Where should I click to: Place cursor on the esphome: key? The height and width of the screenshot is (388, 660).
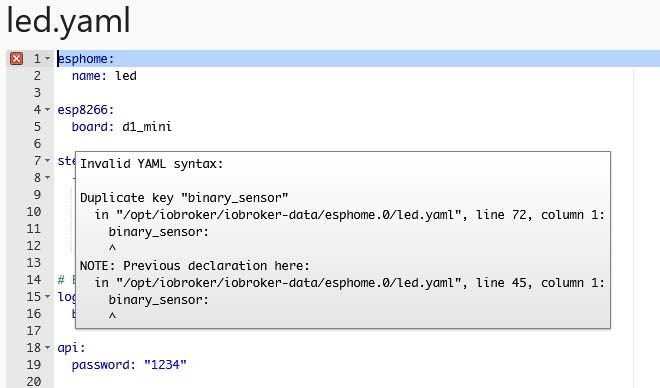86,58
